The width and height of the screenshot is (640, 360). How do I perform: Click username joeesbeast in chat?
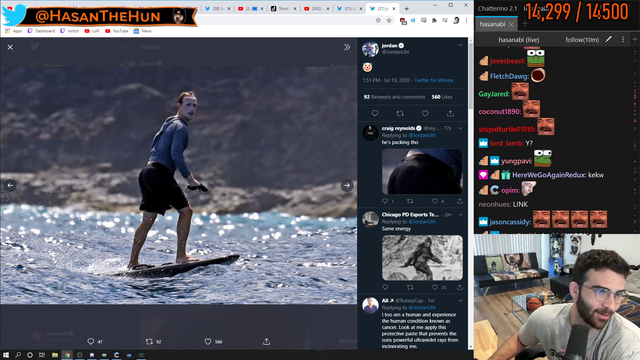tap(507, 61)
